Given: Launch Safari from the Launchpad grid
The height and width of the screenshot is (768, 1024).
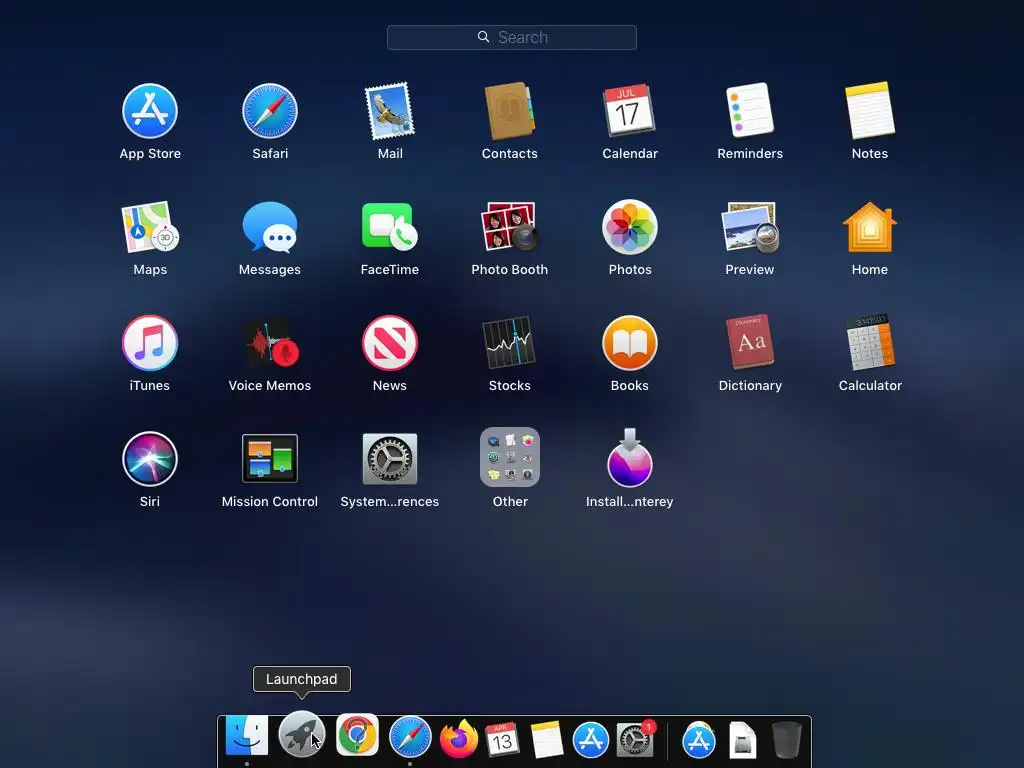Looking at the screenshot, I should [270, 111].
